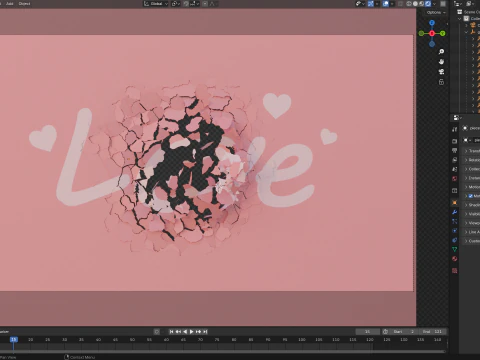Screen dimensions: 480x360
Task: Toggle the snapping magnet
Action: click(186, 4)
